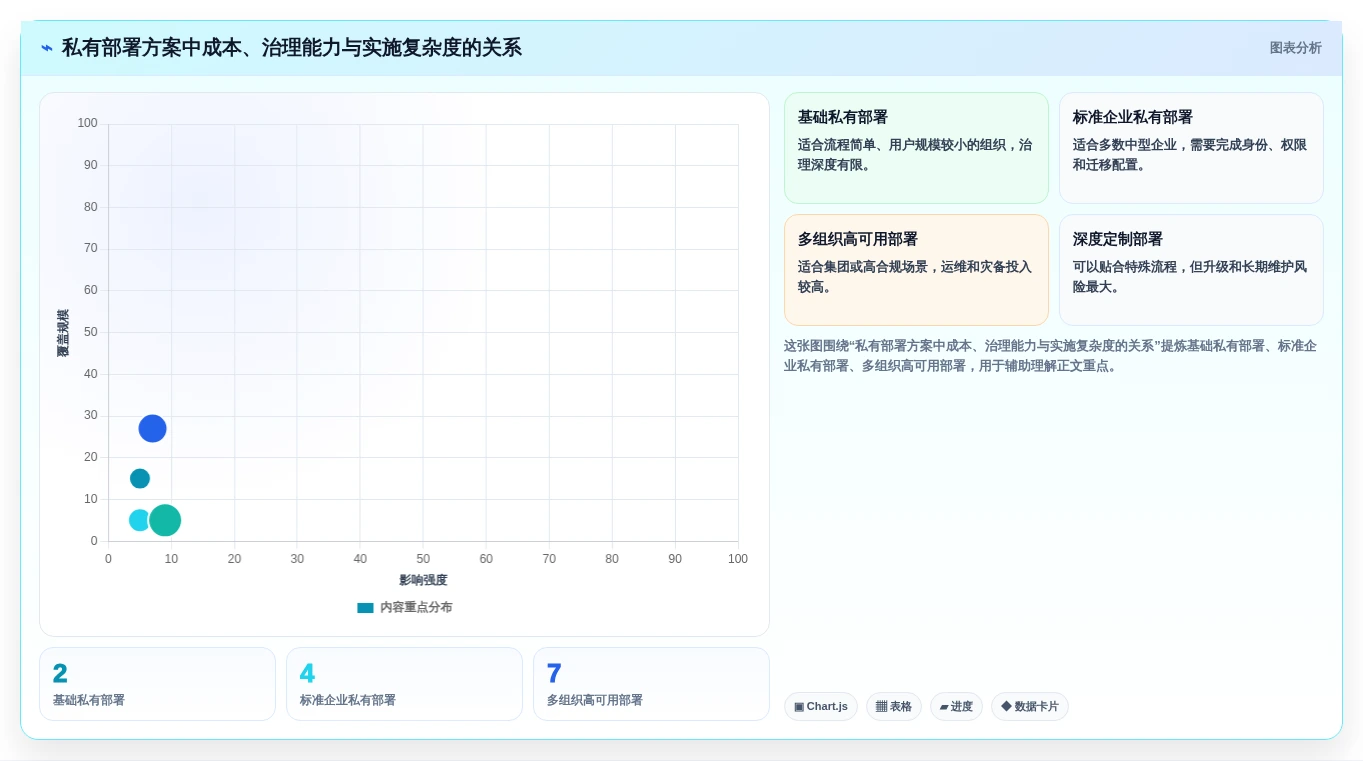
Task: Click the 影响强度 x-axis title
Action: tap(423, 580)
